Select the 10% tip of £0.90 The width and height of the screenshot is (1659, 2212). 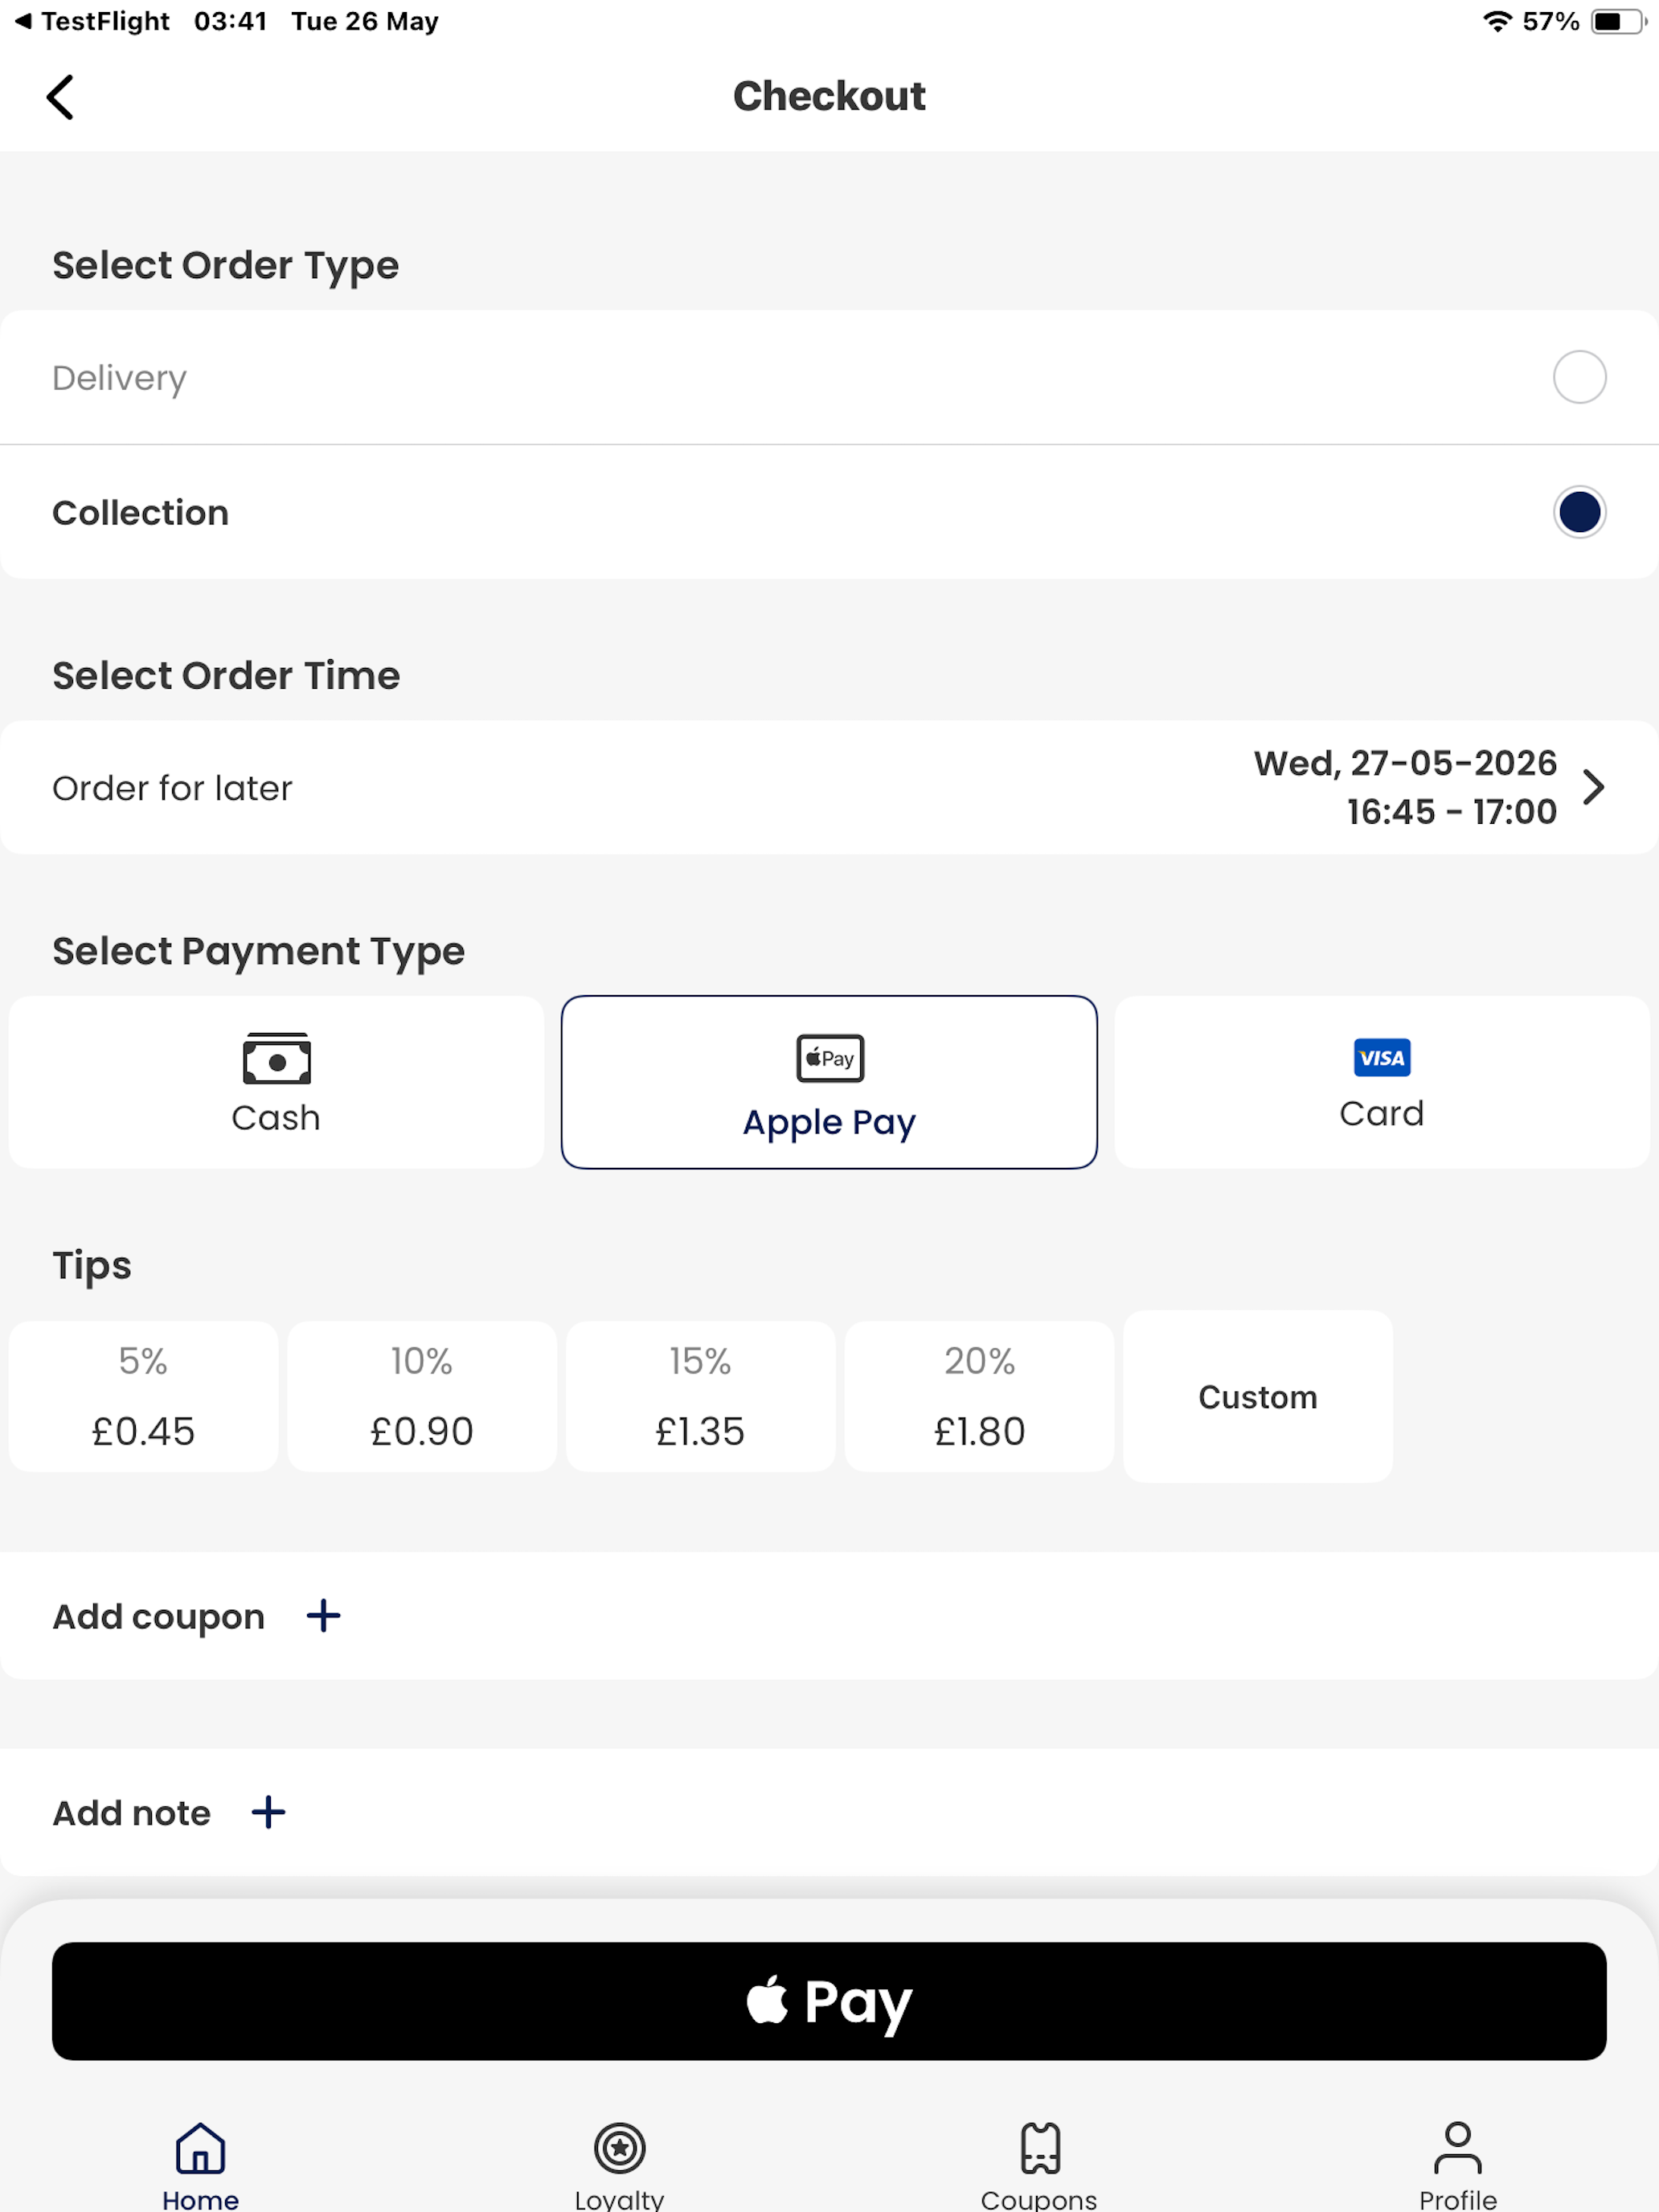(x=422, y=1396)
